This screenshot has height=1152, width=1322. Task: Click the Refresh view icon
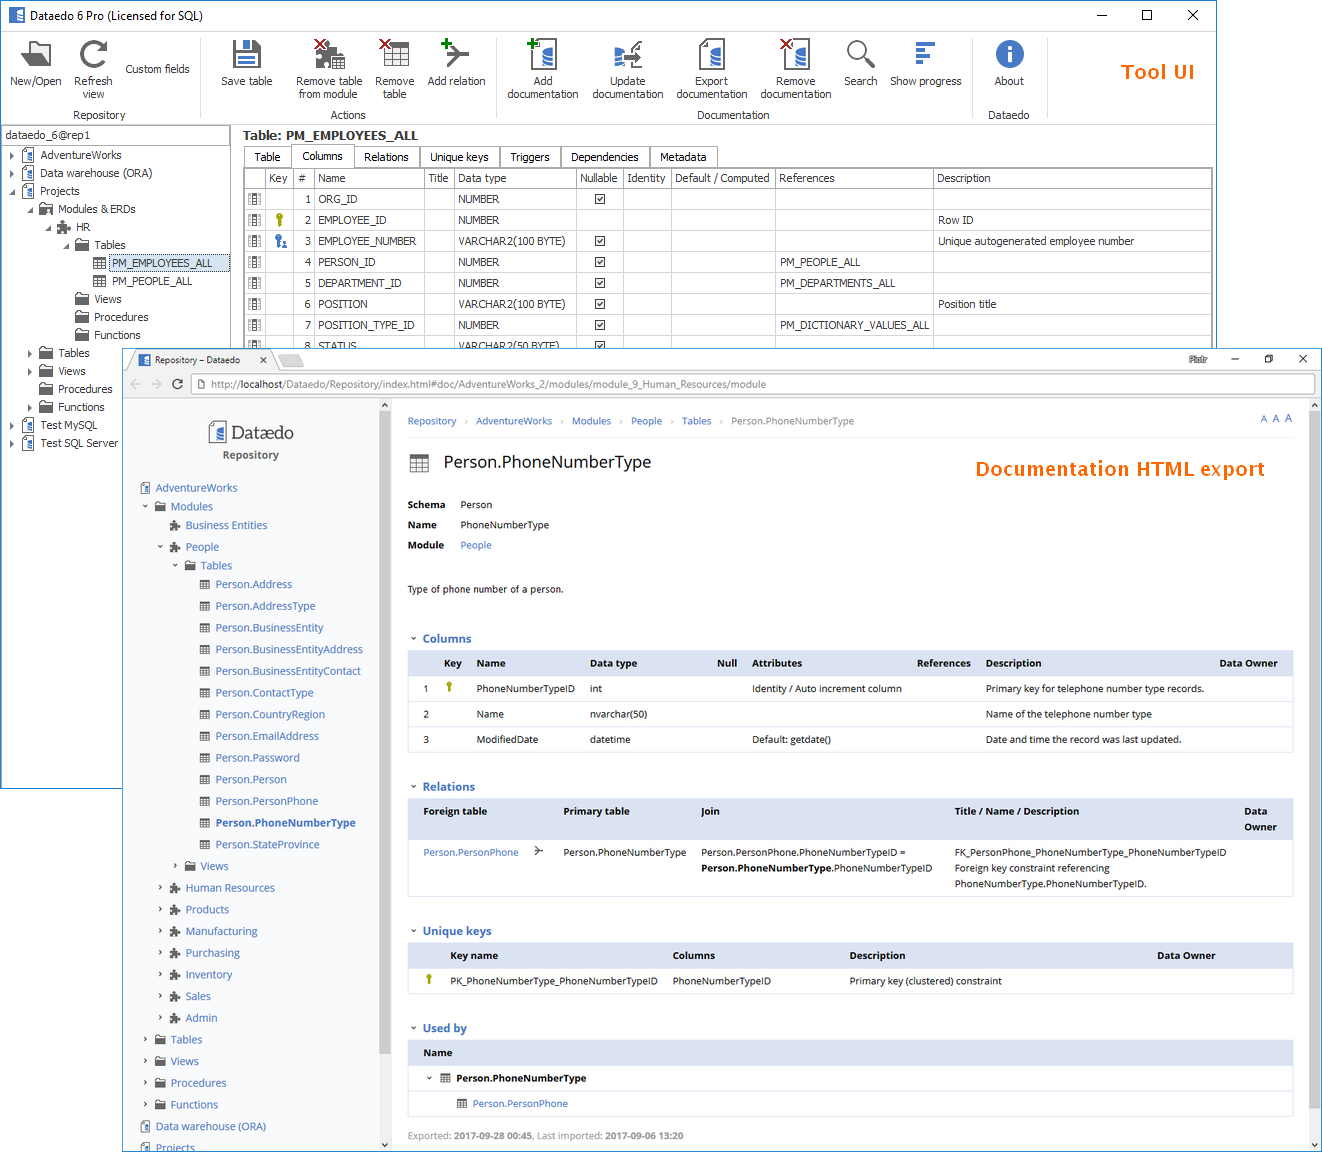click(93, 54)
